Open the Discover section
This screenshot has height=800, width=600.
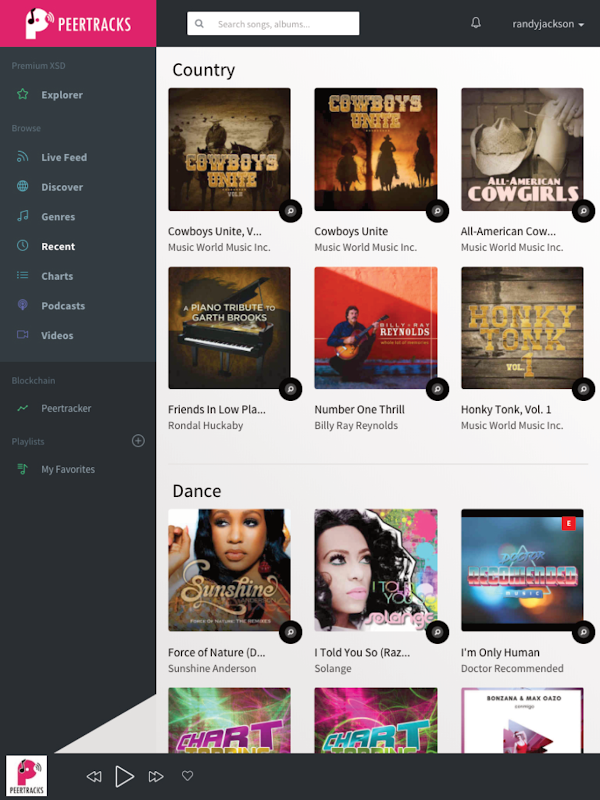coord(62,187)
